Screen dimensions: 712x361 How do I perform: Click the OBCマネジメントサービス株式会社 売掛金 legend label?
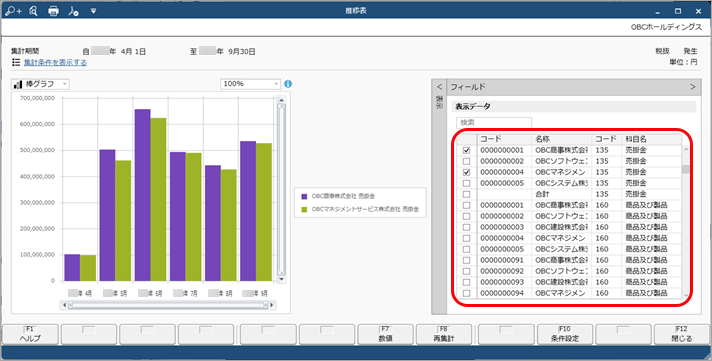pos(365,210)
